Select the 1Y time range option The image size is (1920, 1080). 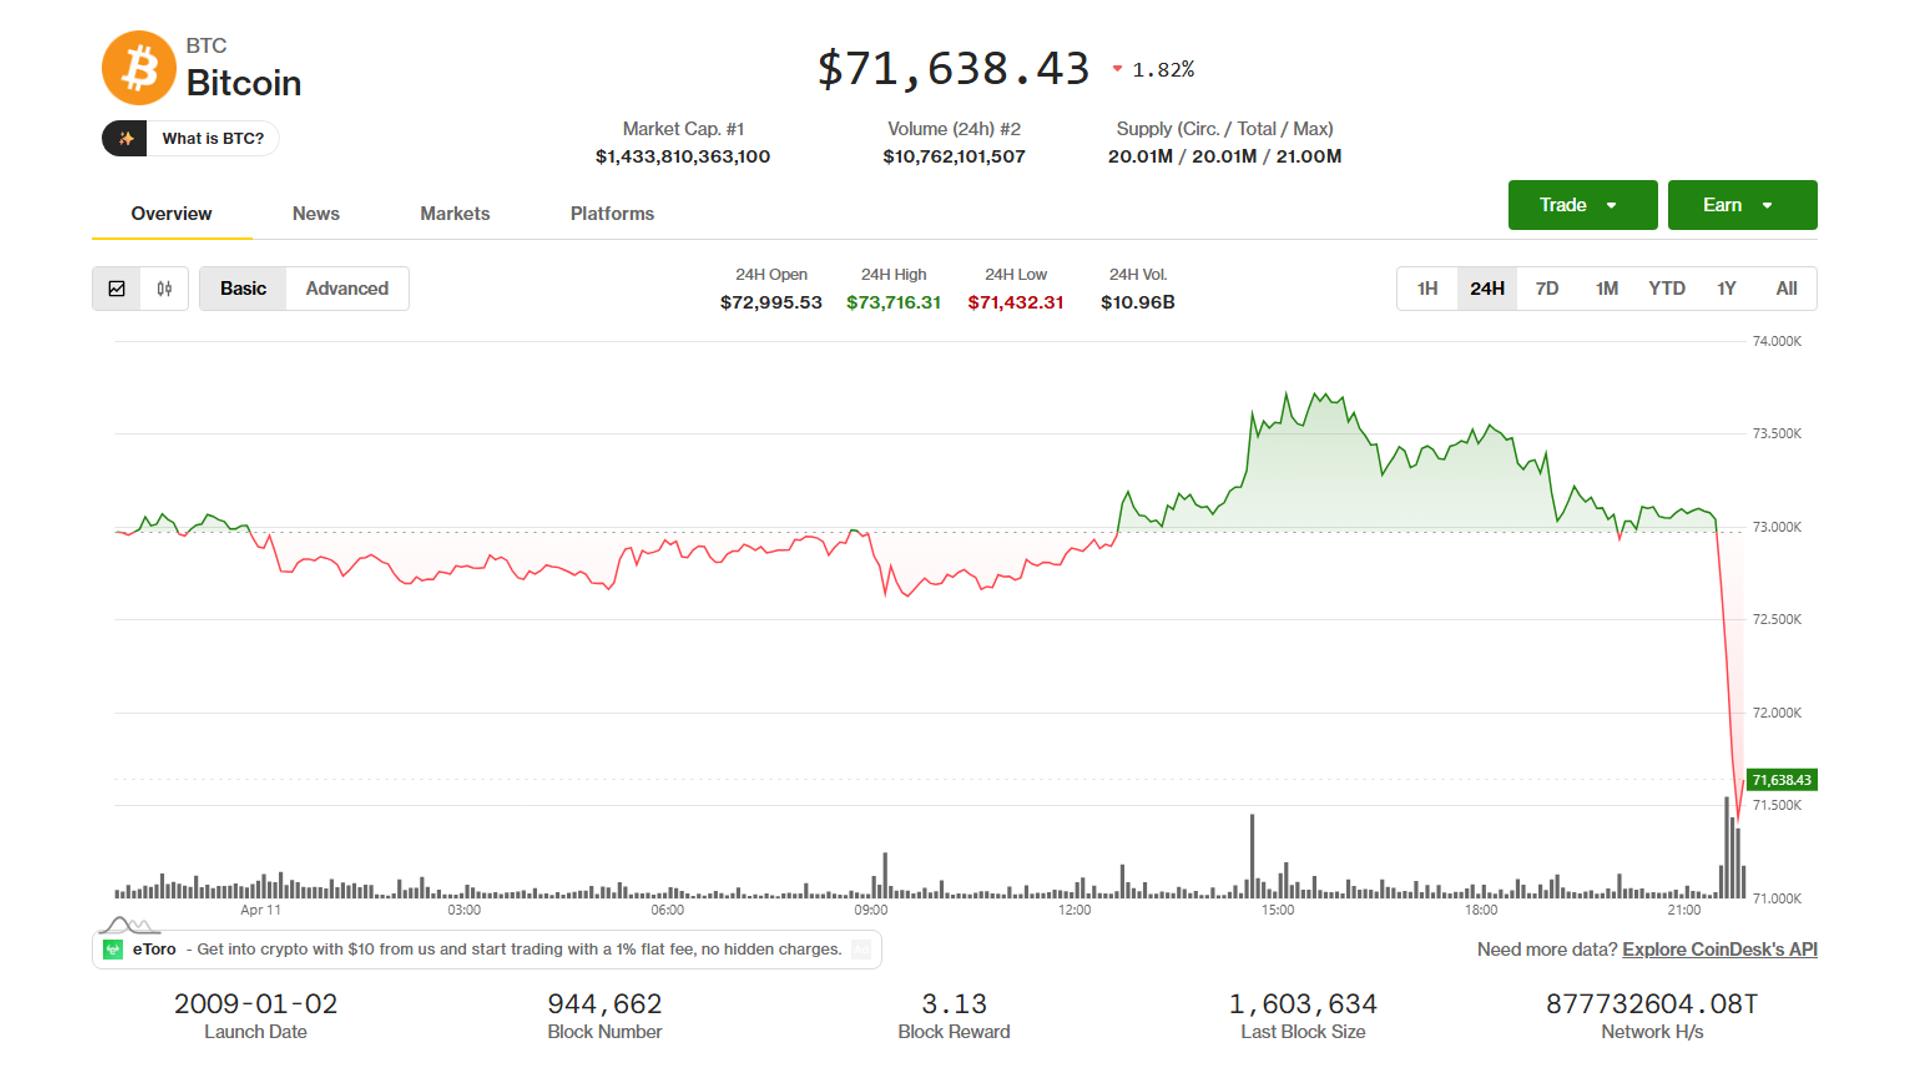pyautogui.click(x=1726, y=288)
